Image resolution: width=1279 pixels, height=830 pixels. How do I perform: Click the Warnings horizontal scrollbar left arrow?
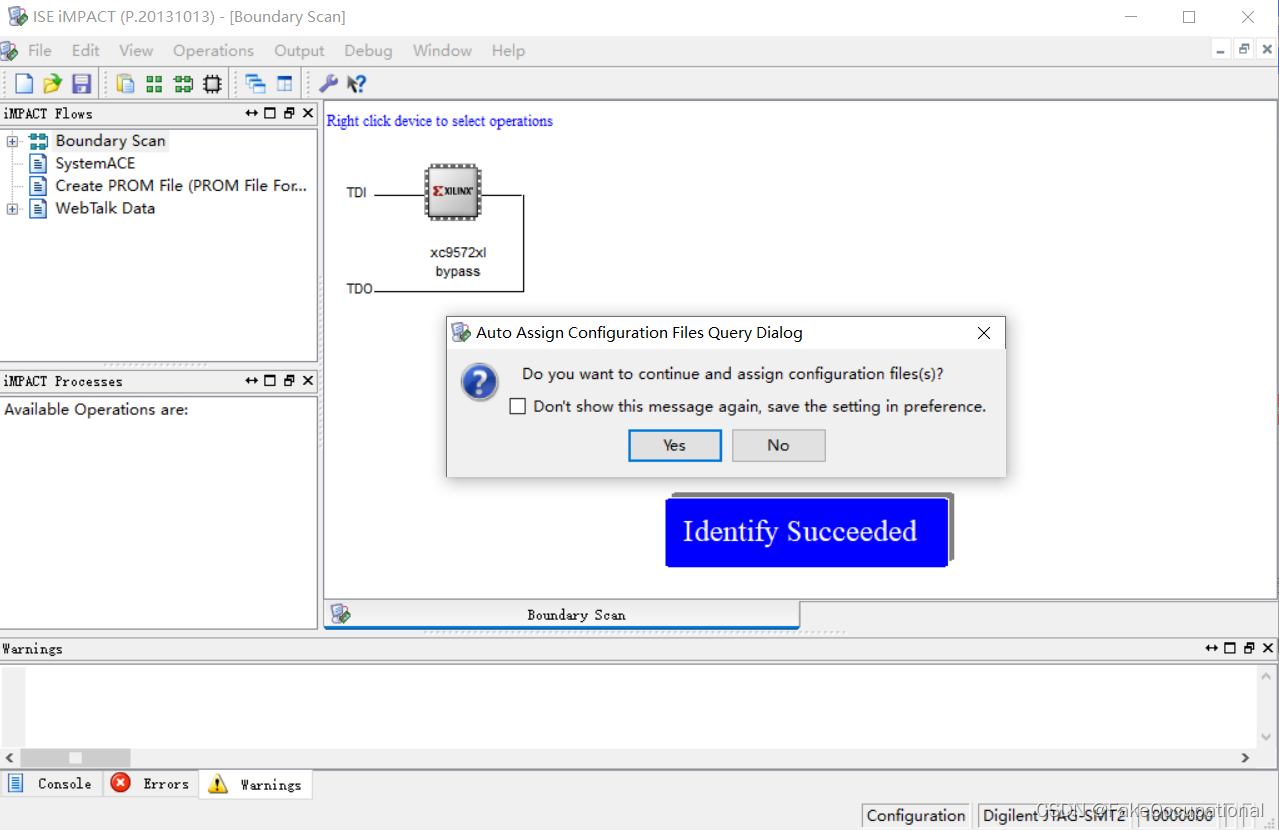pos(10,758)
